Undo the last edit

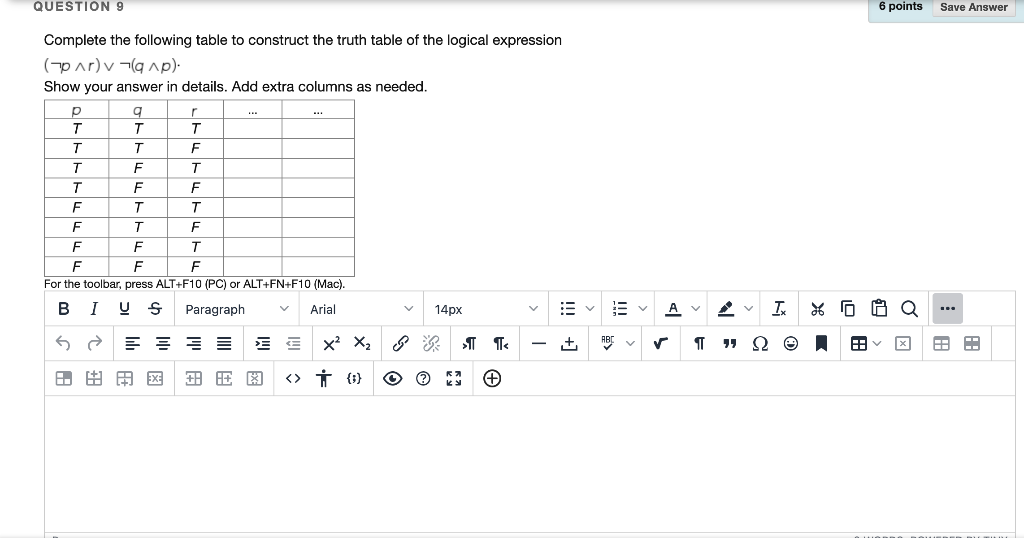(x=63, y=343)
